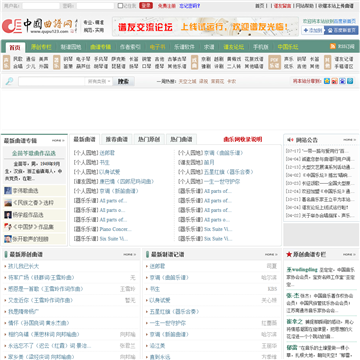Open 京调（新笛曲谱）in 最新制谱记谱
Image resolution: width=360 pixels, height=360 pixels.
click(x=169, y=334)
